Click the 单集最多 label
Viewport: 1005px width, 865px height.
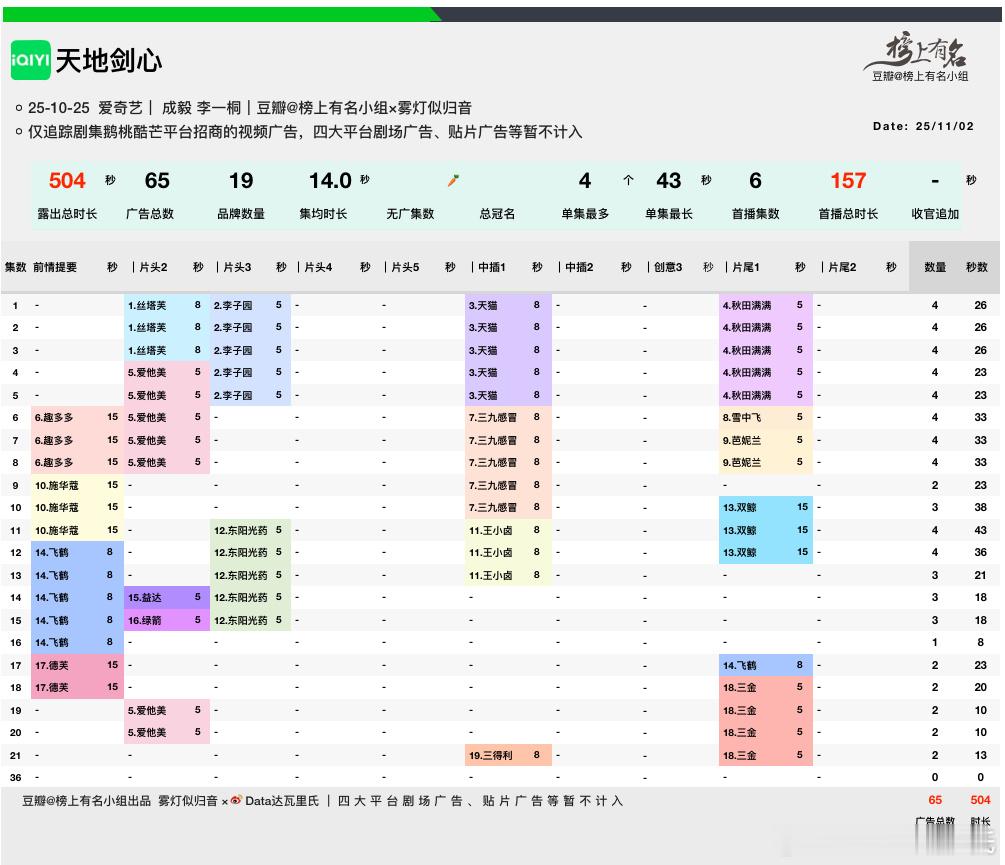point(585,213)
